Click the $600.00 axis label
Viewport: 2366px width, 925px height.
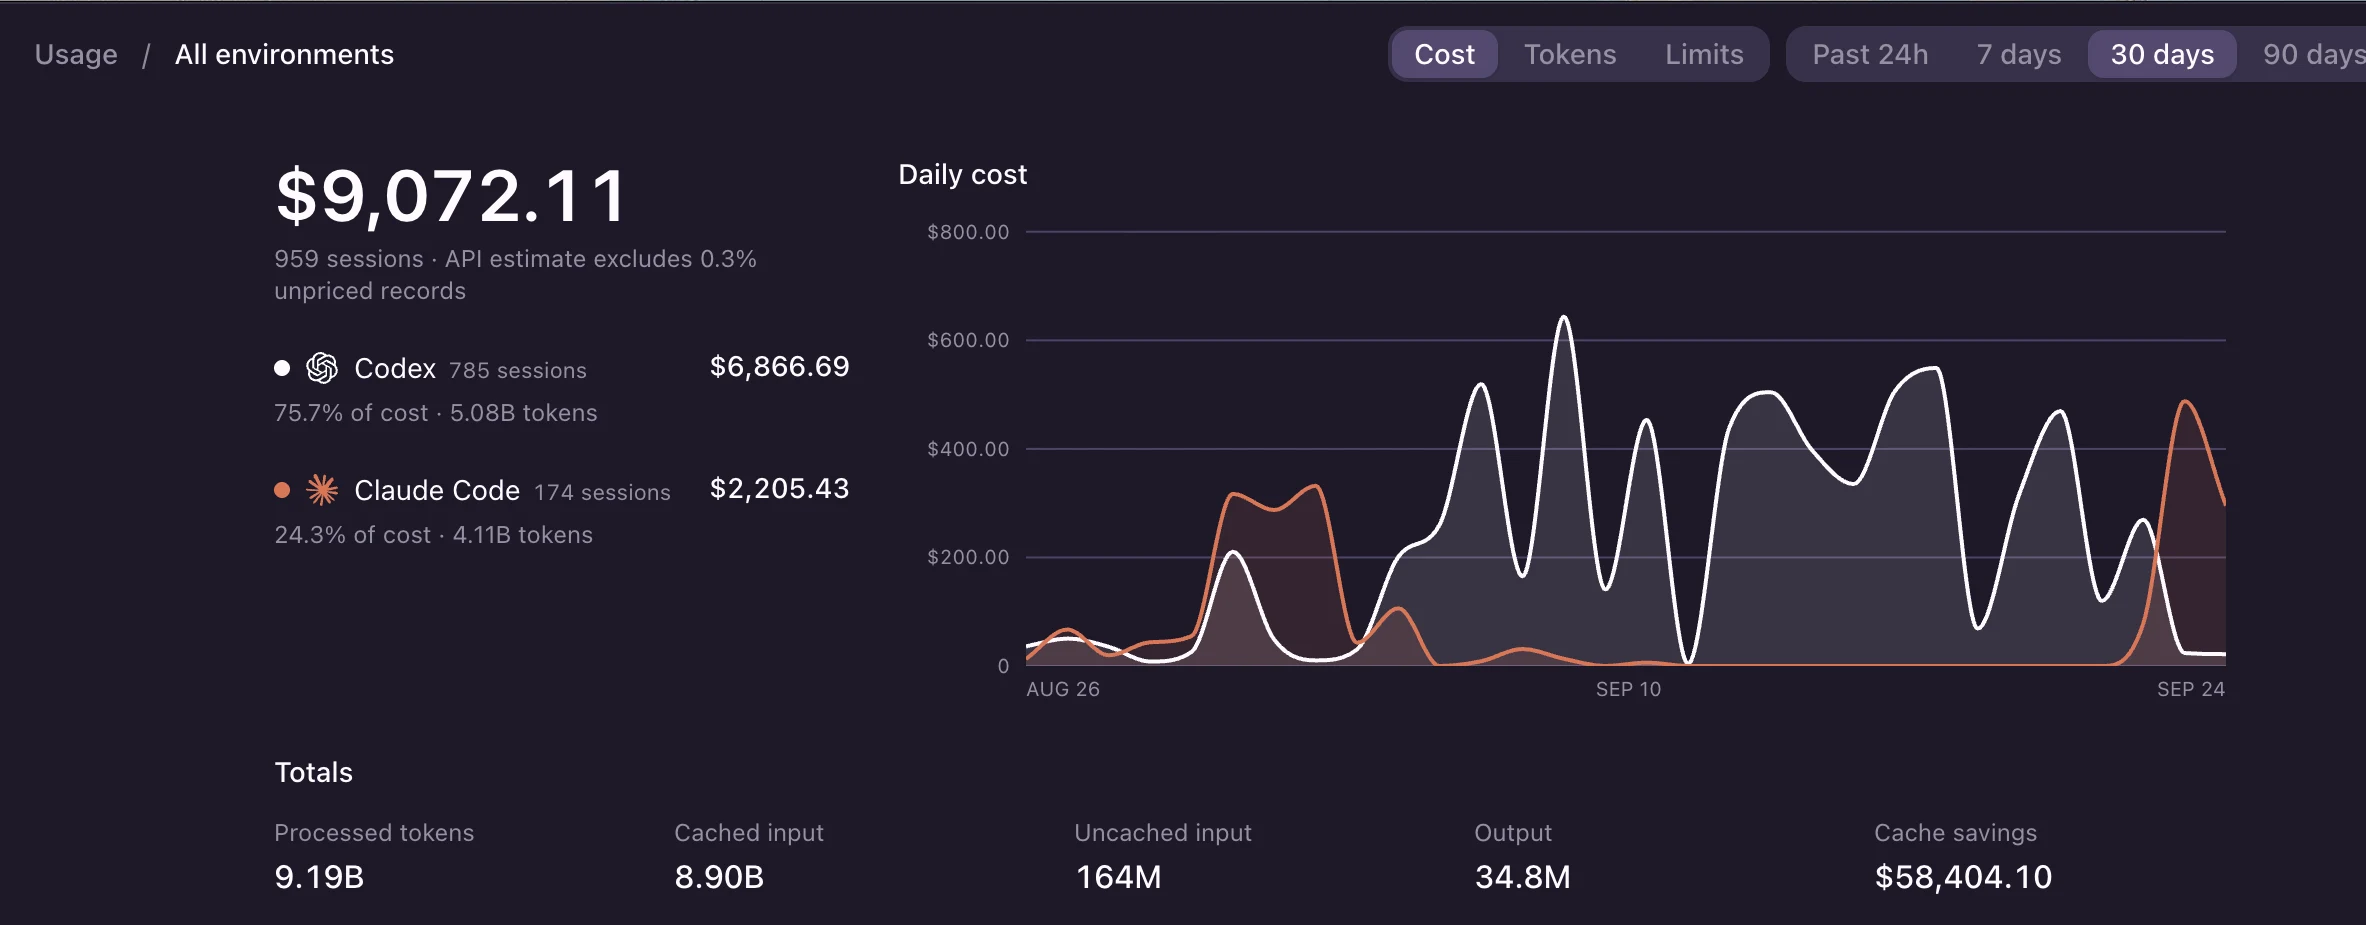point(968,340)
